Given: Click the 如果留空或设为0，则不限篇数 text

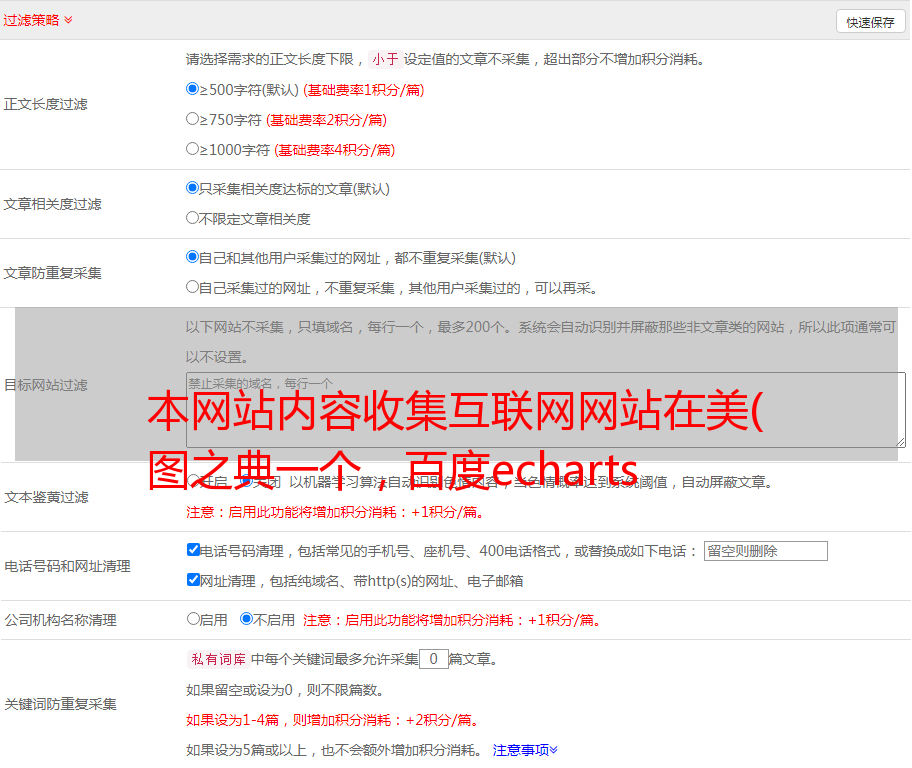Looking at the screenshot, I should 285,690.
